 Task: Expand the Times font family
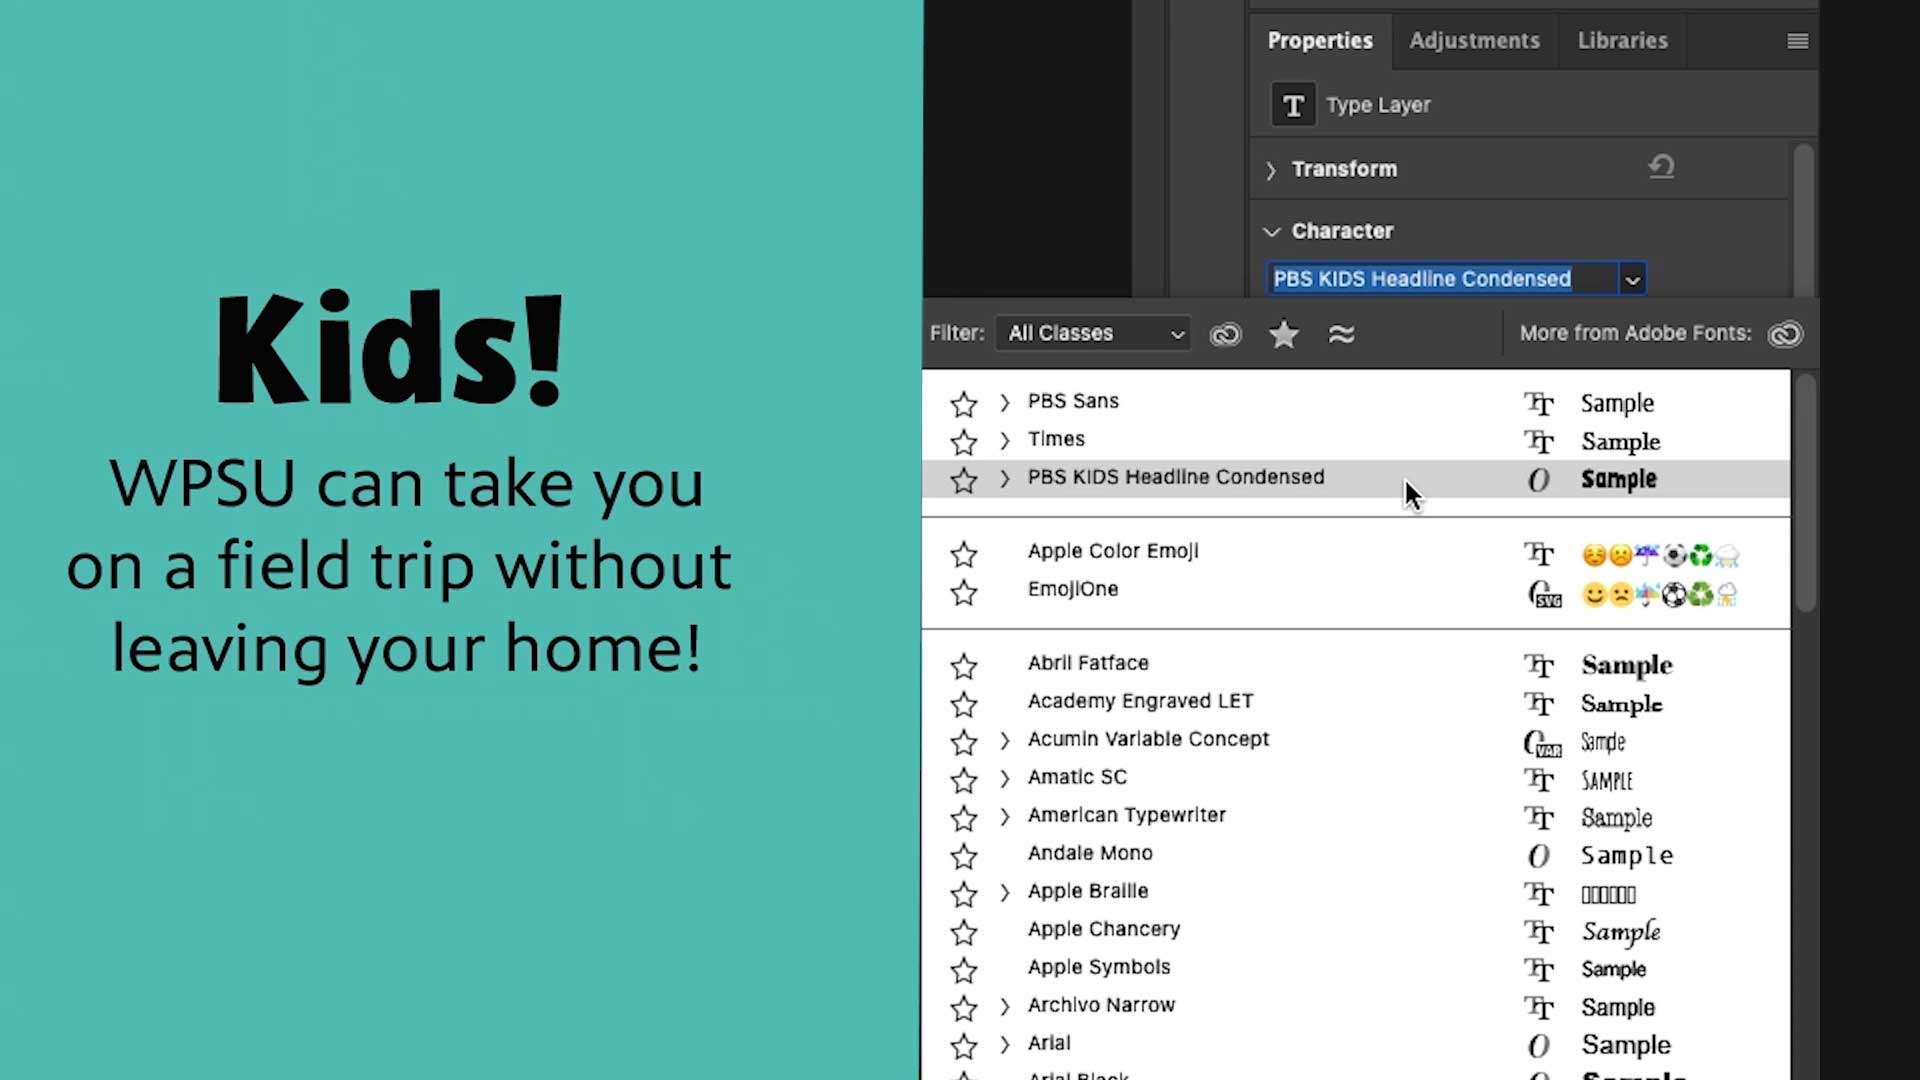tap(1005, 441)
